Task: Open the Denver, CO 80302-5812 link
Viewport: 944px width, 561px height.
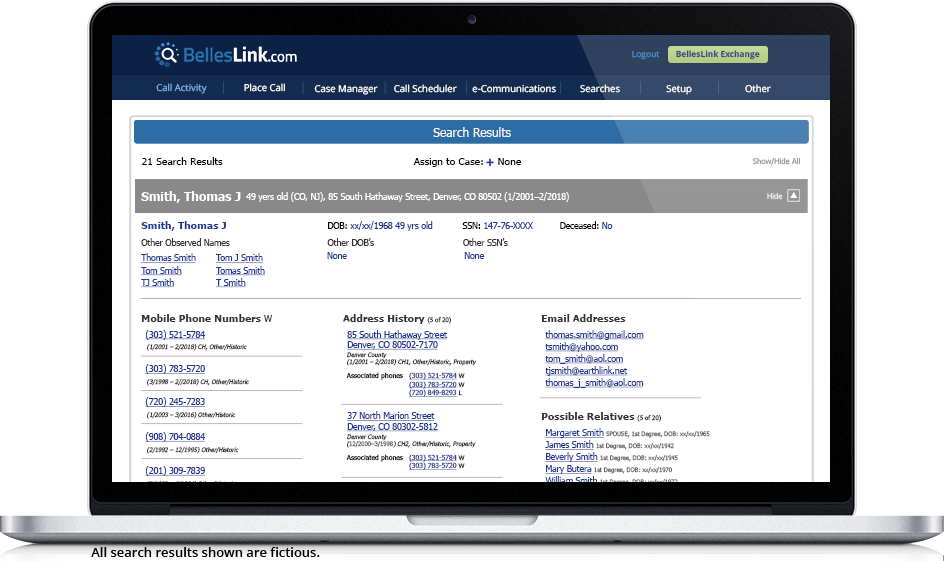Action: point(392,427)
